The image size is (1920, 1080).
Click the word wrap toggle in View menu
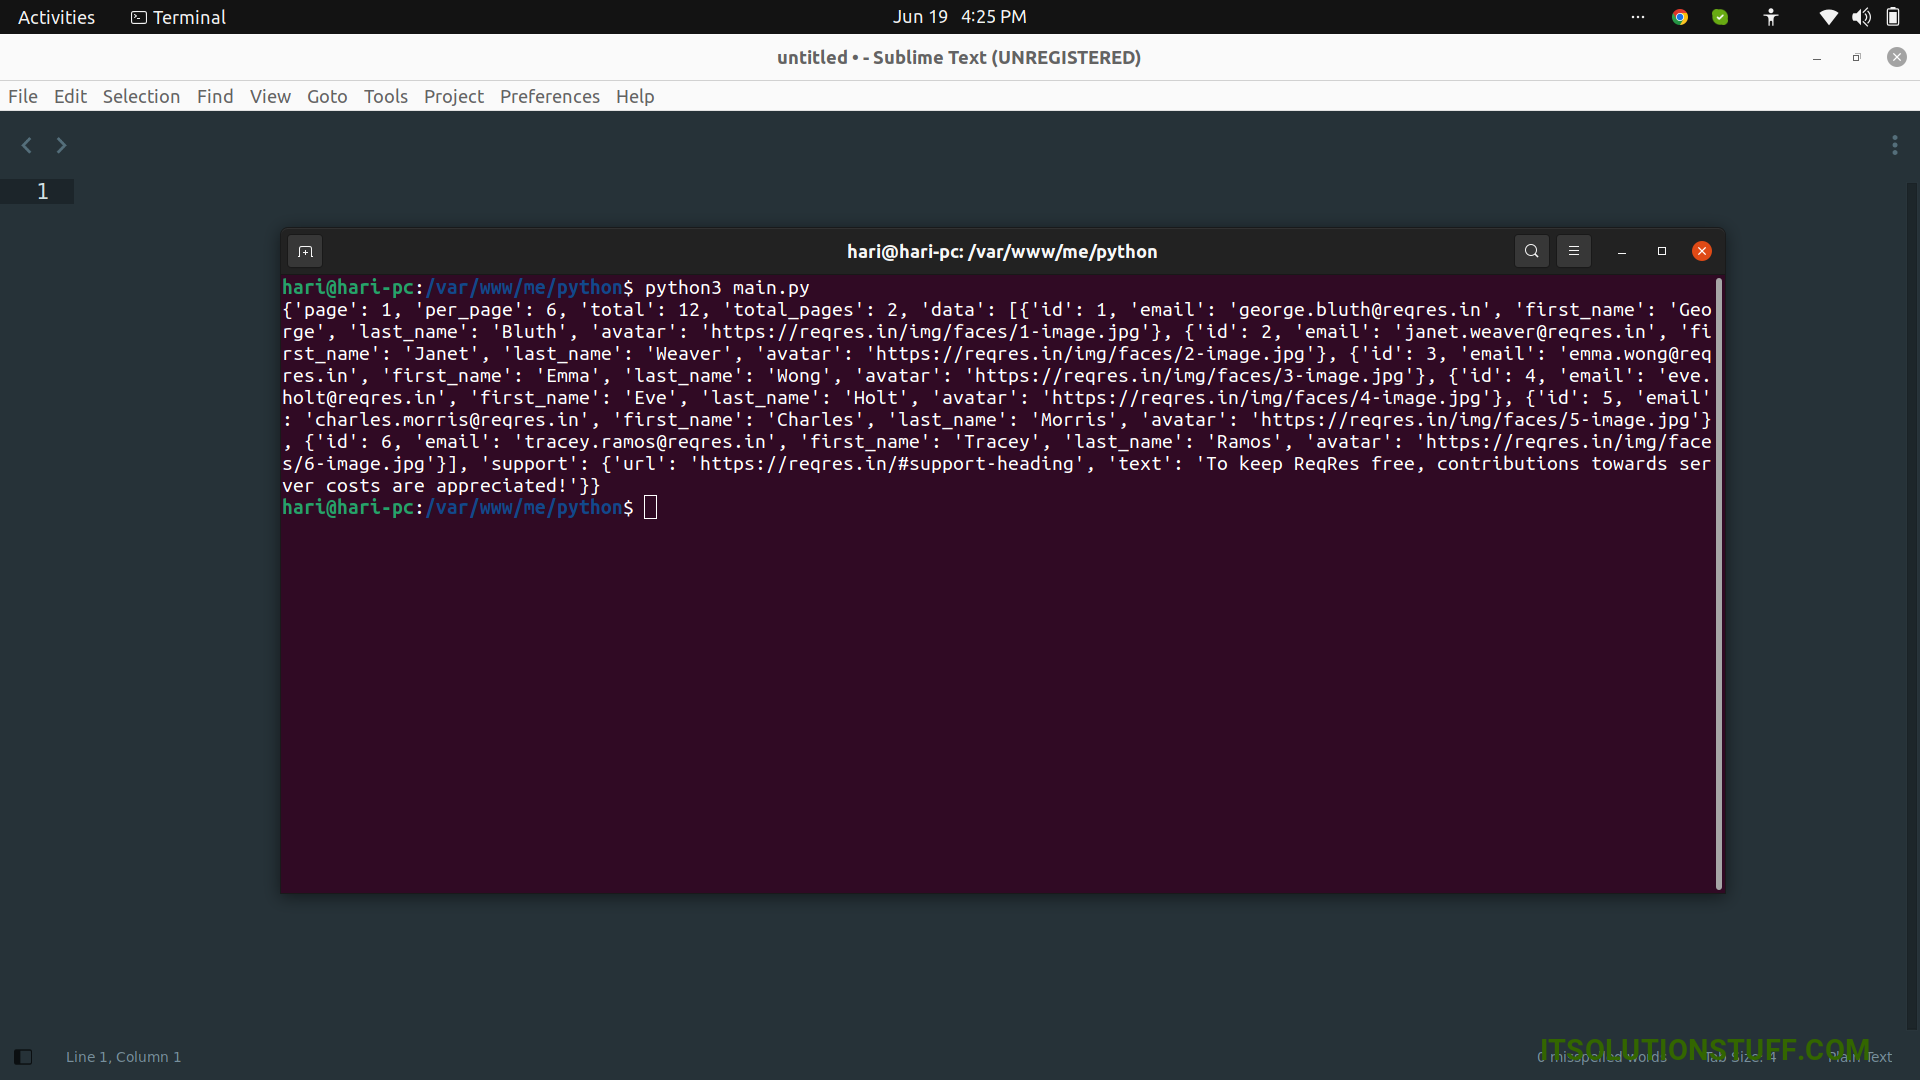click(269, 95)
